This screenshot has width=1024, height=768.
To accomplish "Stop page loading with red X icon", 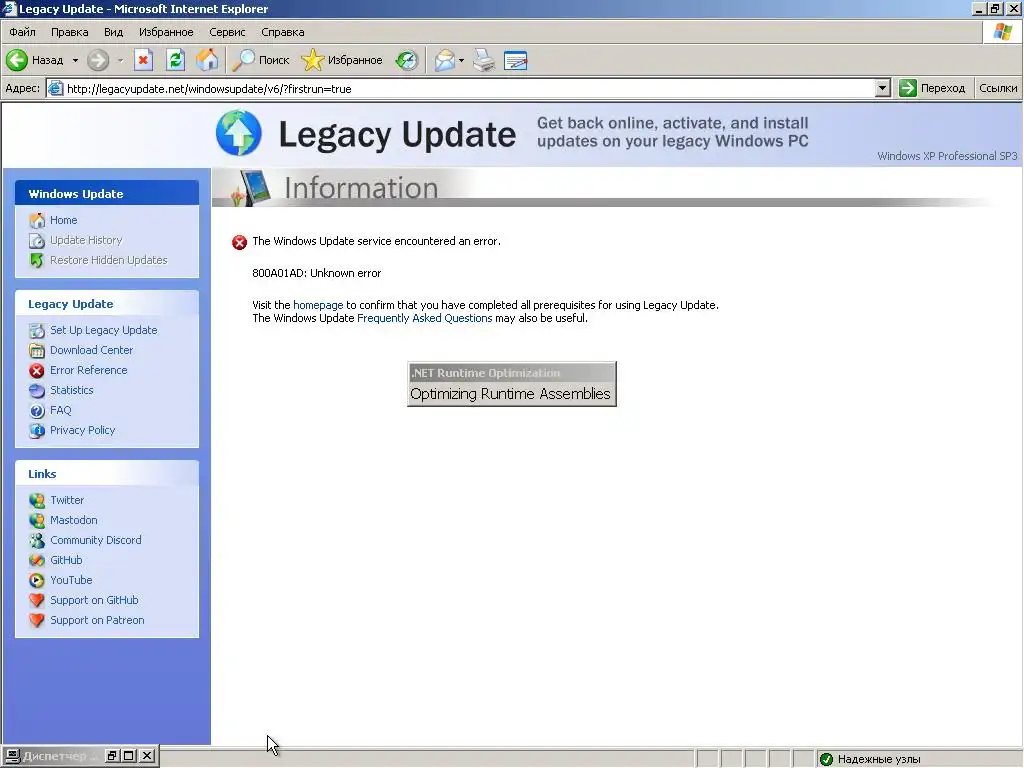I will (x=143, y=60).
